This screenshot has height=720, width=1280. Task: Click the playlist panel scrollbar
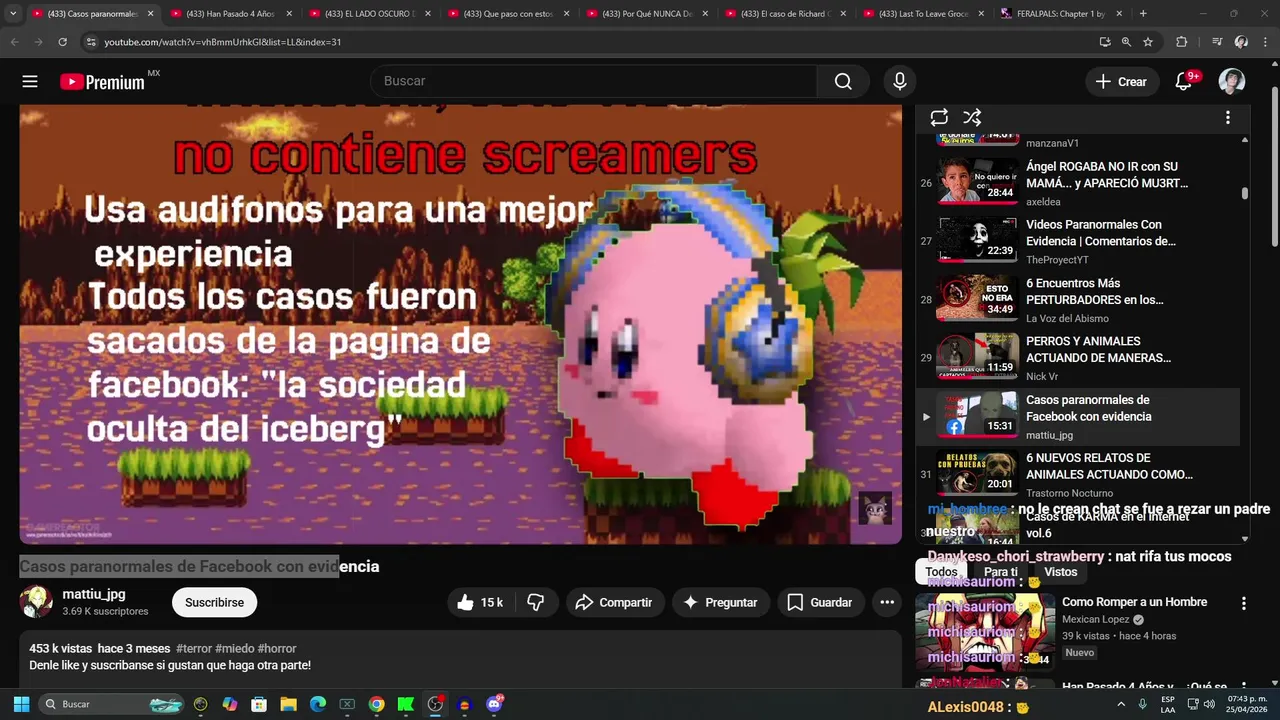pyautogui.click(x=1245, y=193)
